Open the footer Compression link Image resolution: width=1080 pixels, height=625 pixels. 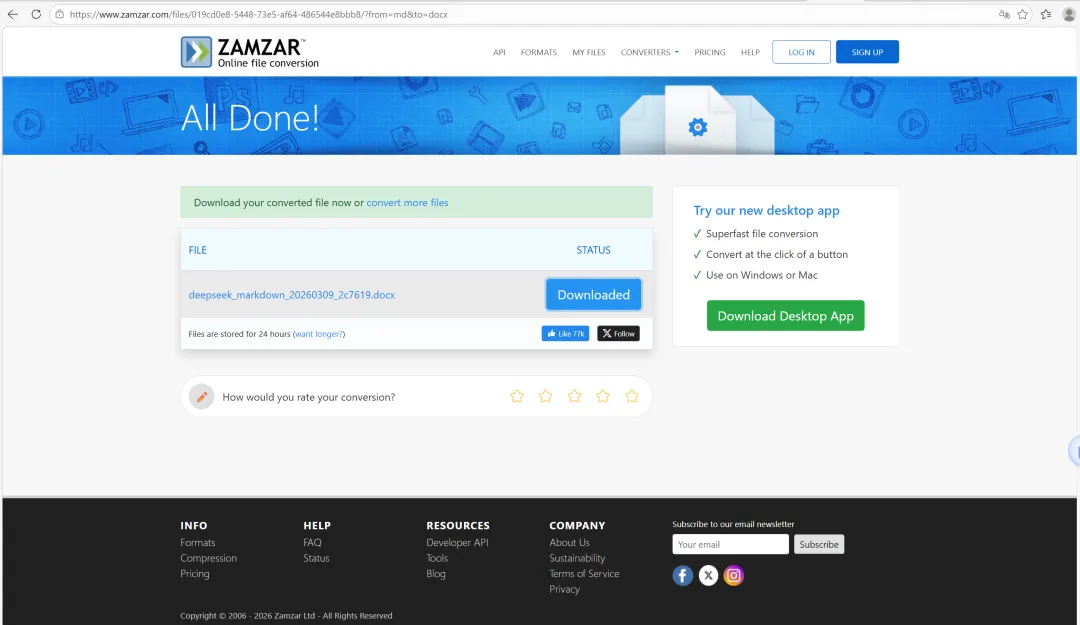tap(209, 558)
